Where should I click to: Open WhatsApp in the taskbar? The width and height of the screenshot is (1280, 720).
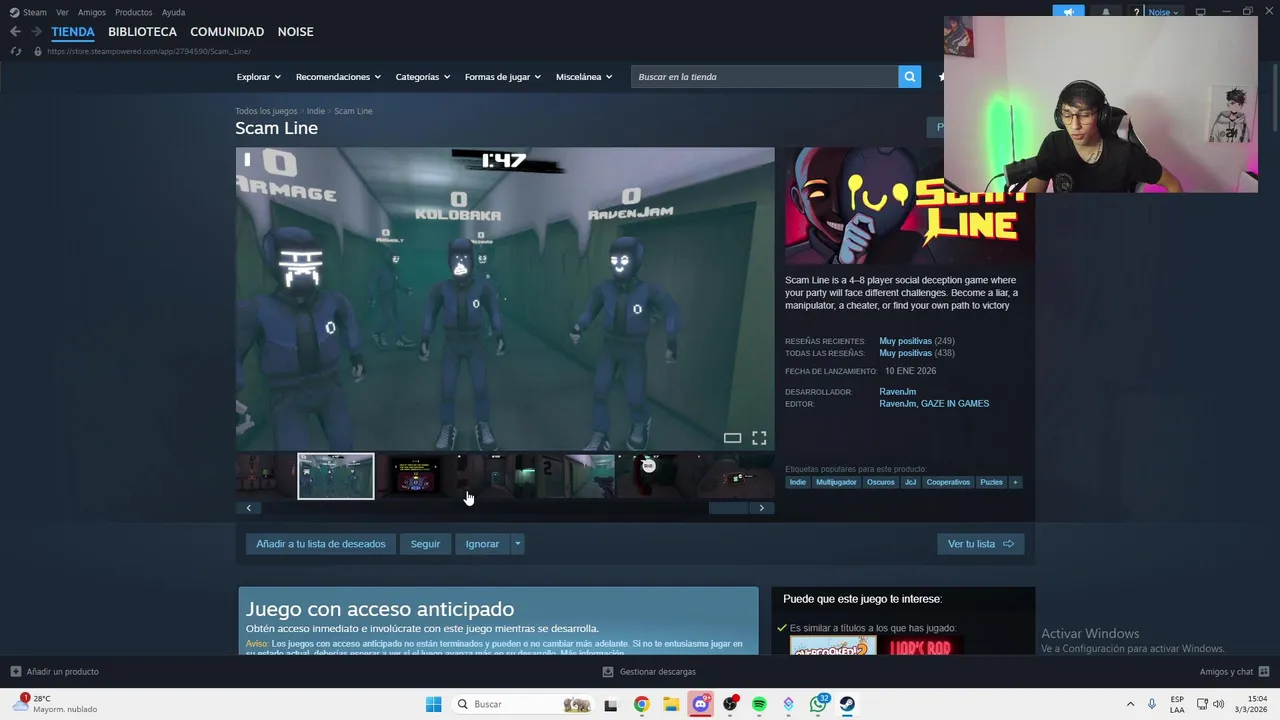pos(818,704)
